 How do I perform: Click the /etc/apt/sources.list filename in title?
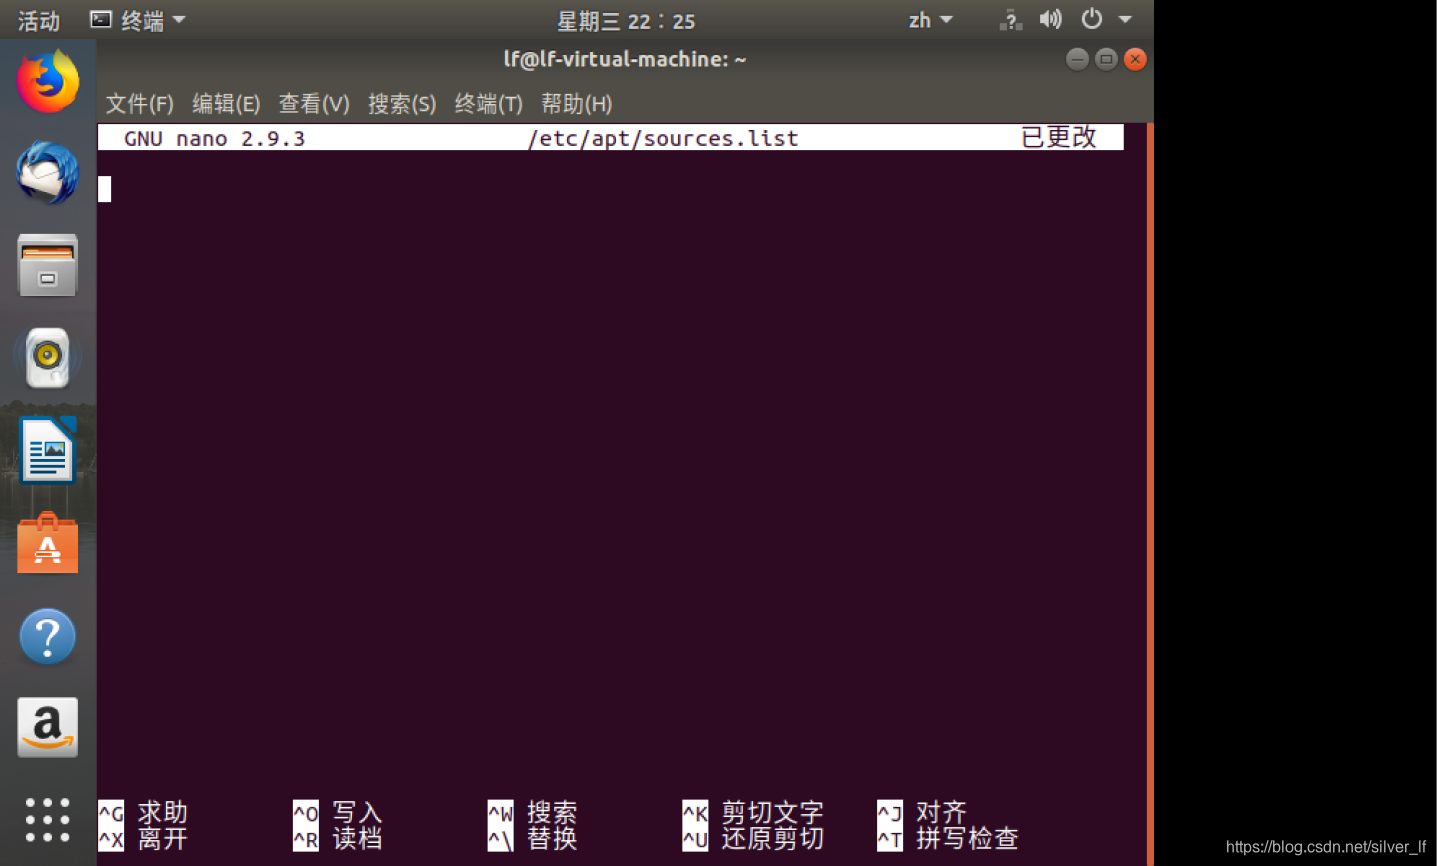tap(663, 138)
